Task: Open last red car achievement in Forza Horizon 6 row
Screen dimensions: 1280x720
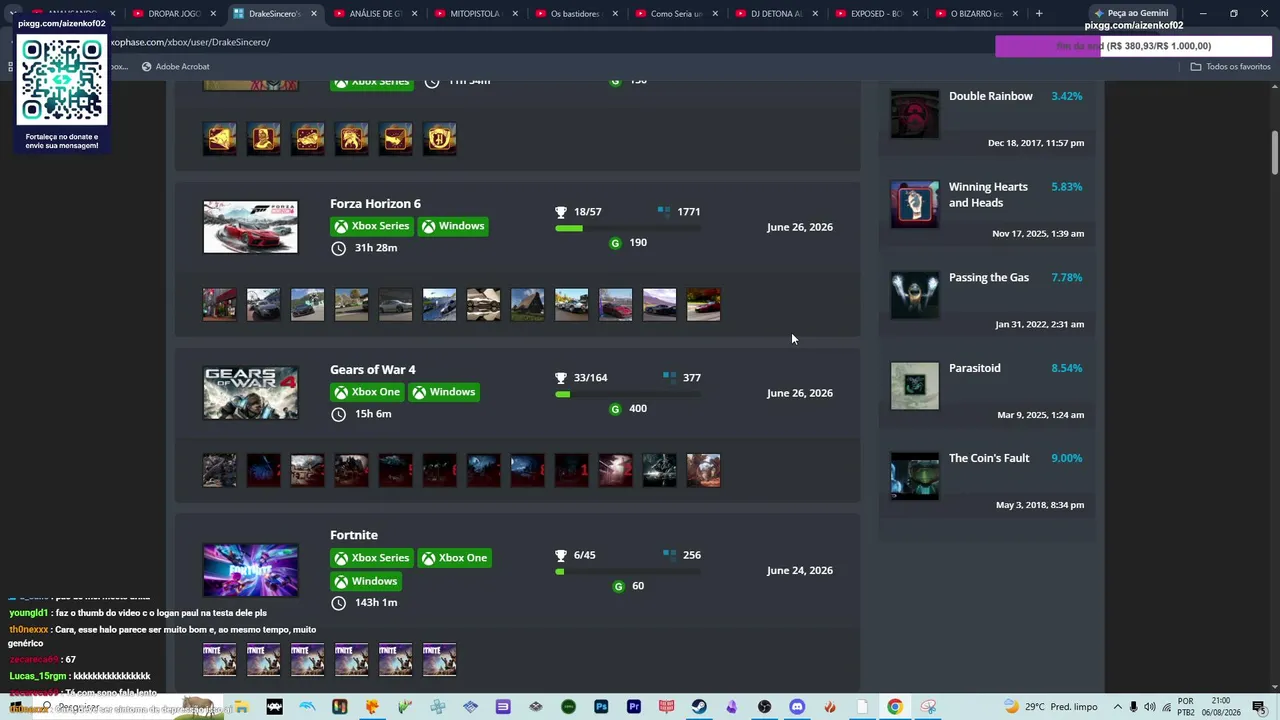Action: (x=703, y=304)
